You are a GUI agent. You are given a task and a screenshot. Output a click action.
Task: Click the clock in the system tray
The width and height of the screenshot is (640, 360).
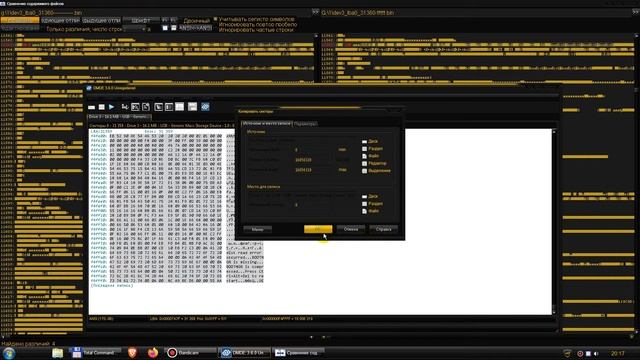point(618,353)
